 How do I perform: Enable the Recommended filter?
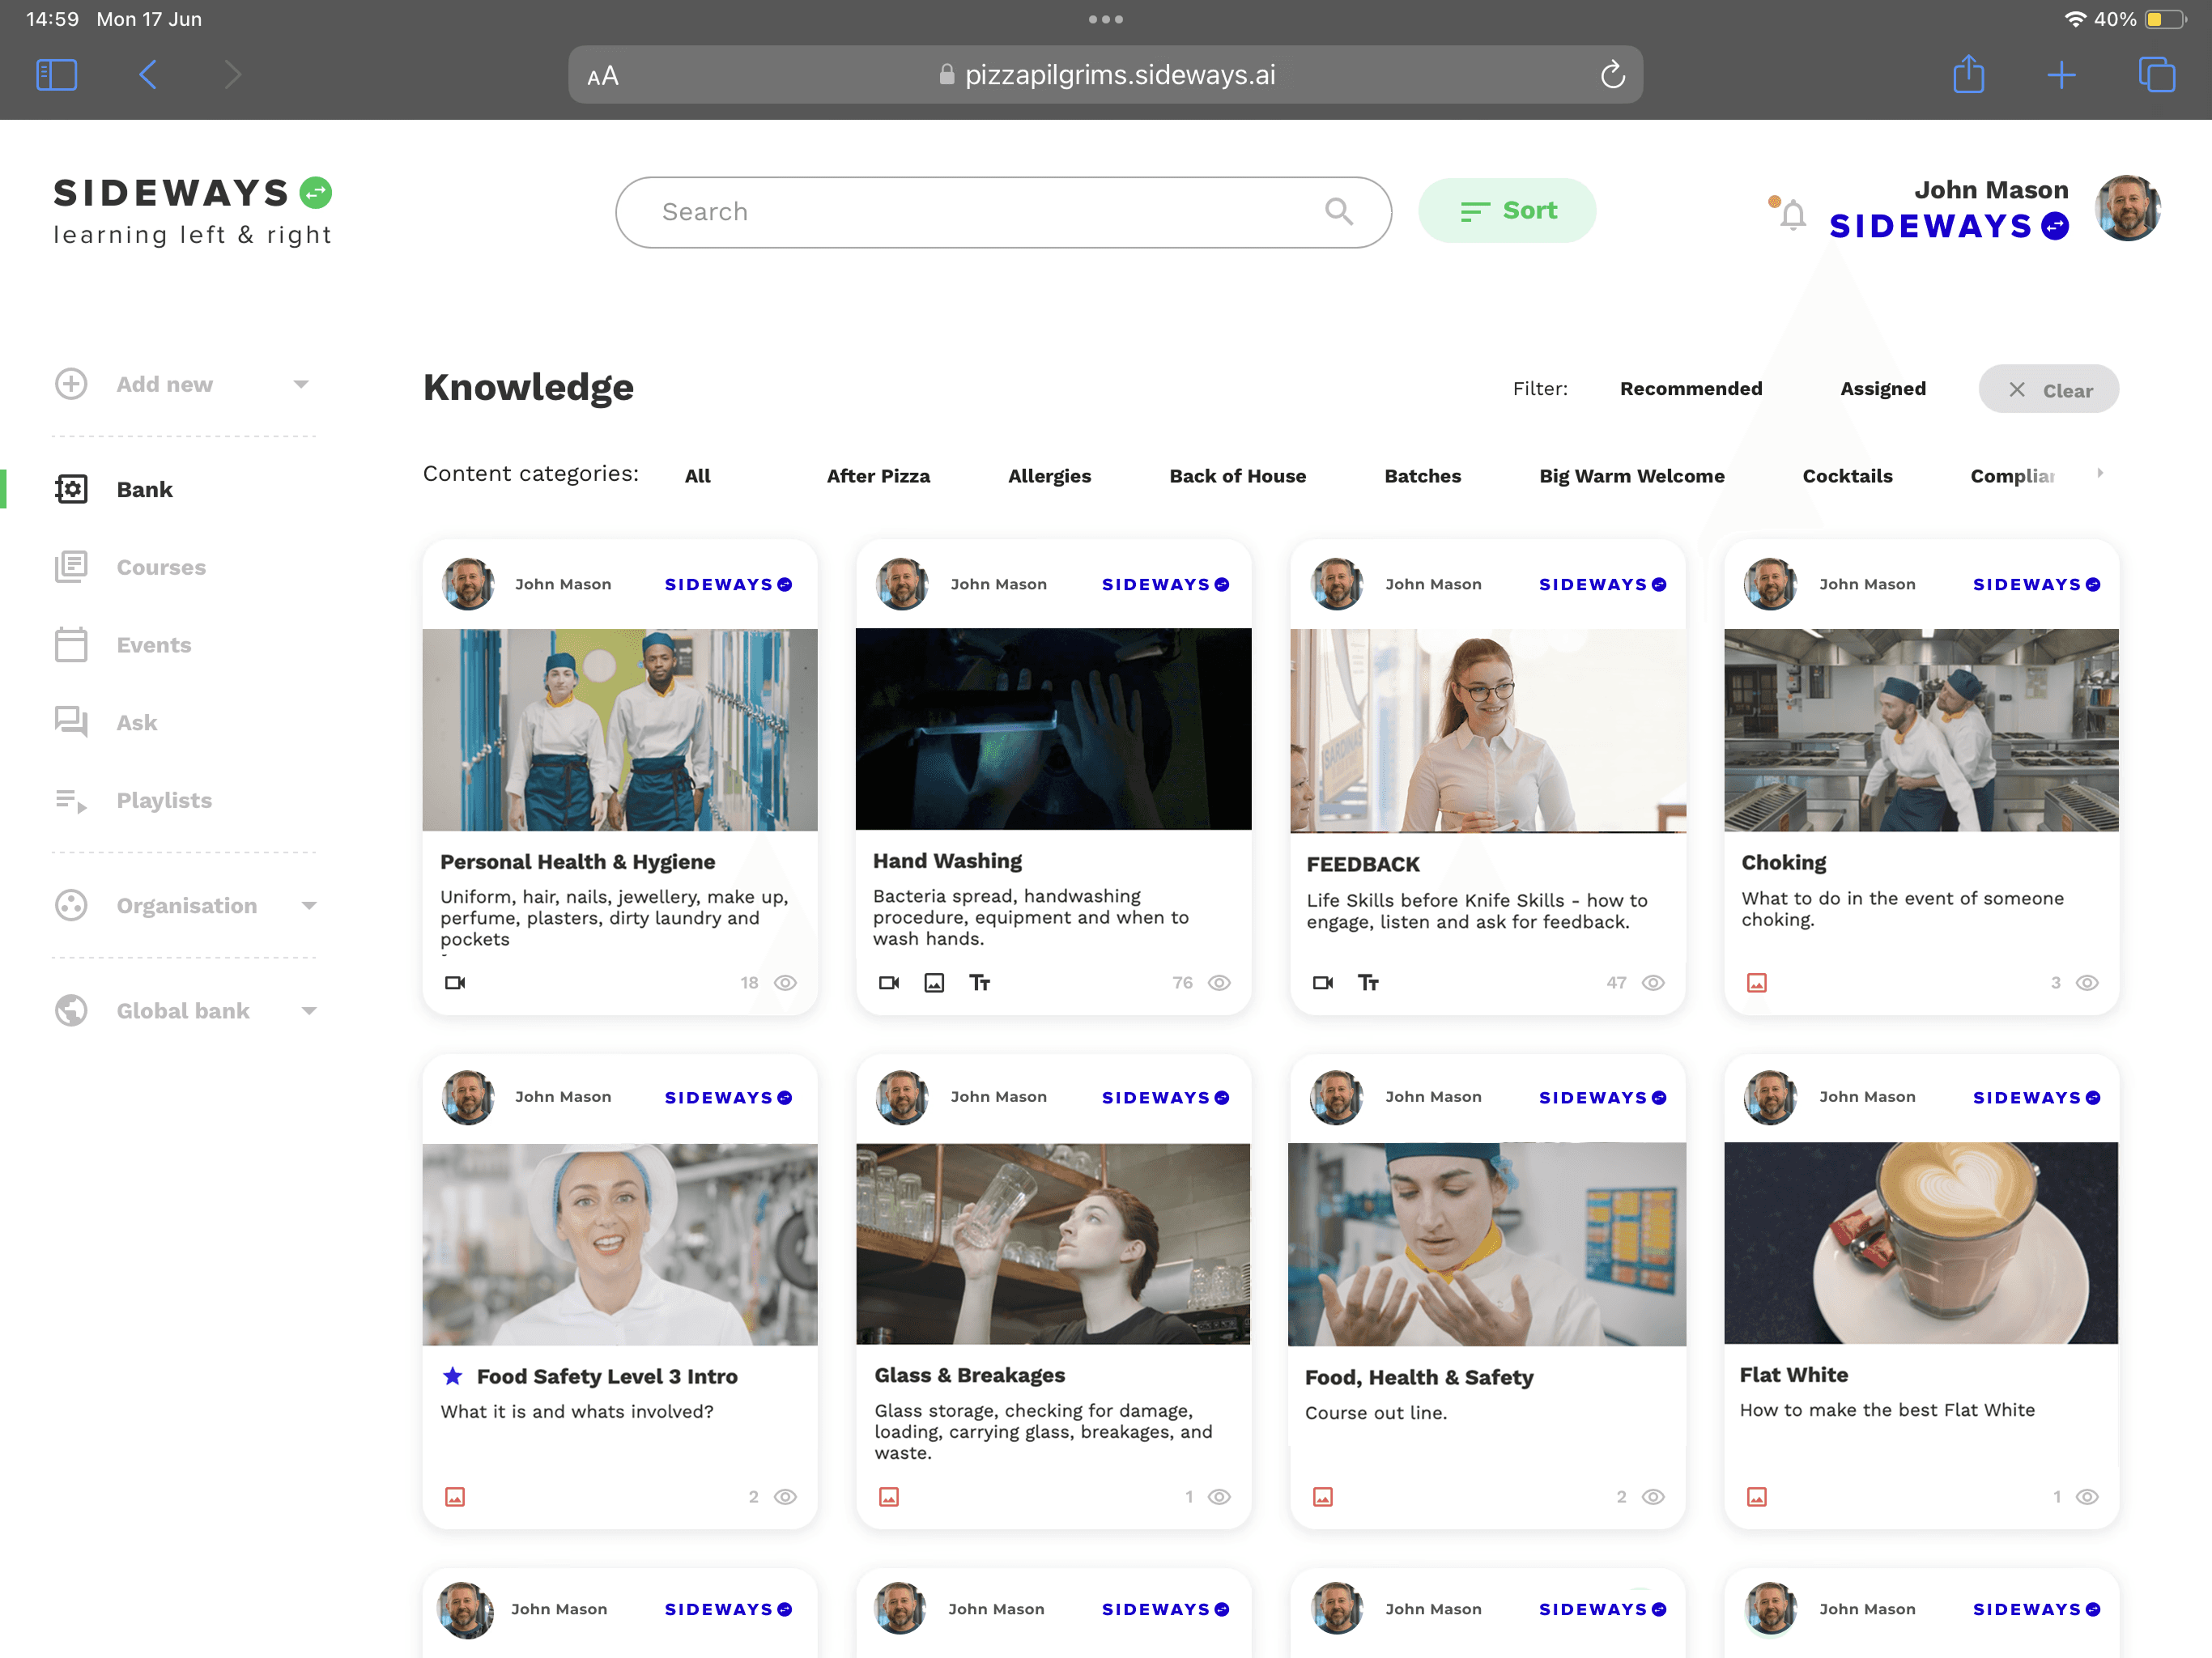[1690, 389]
